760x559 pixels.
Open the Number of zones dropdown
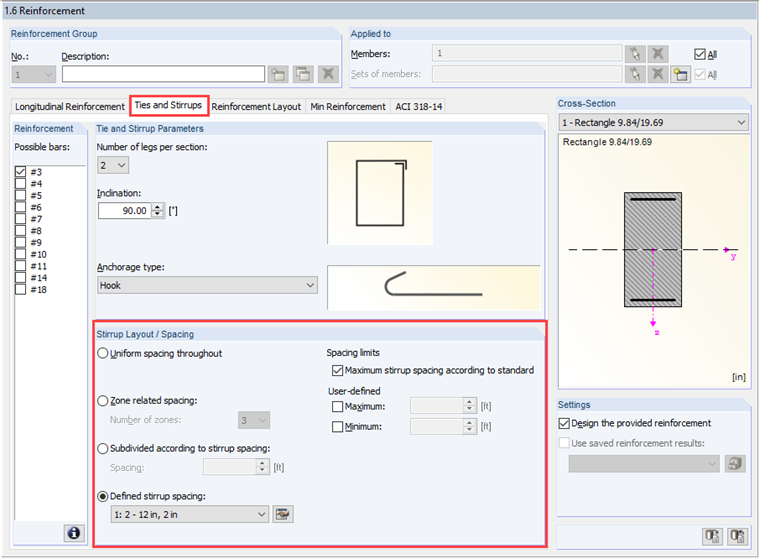coord(254,420)
